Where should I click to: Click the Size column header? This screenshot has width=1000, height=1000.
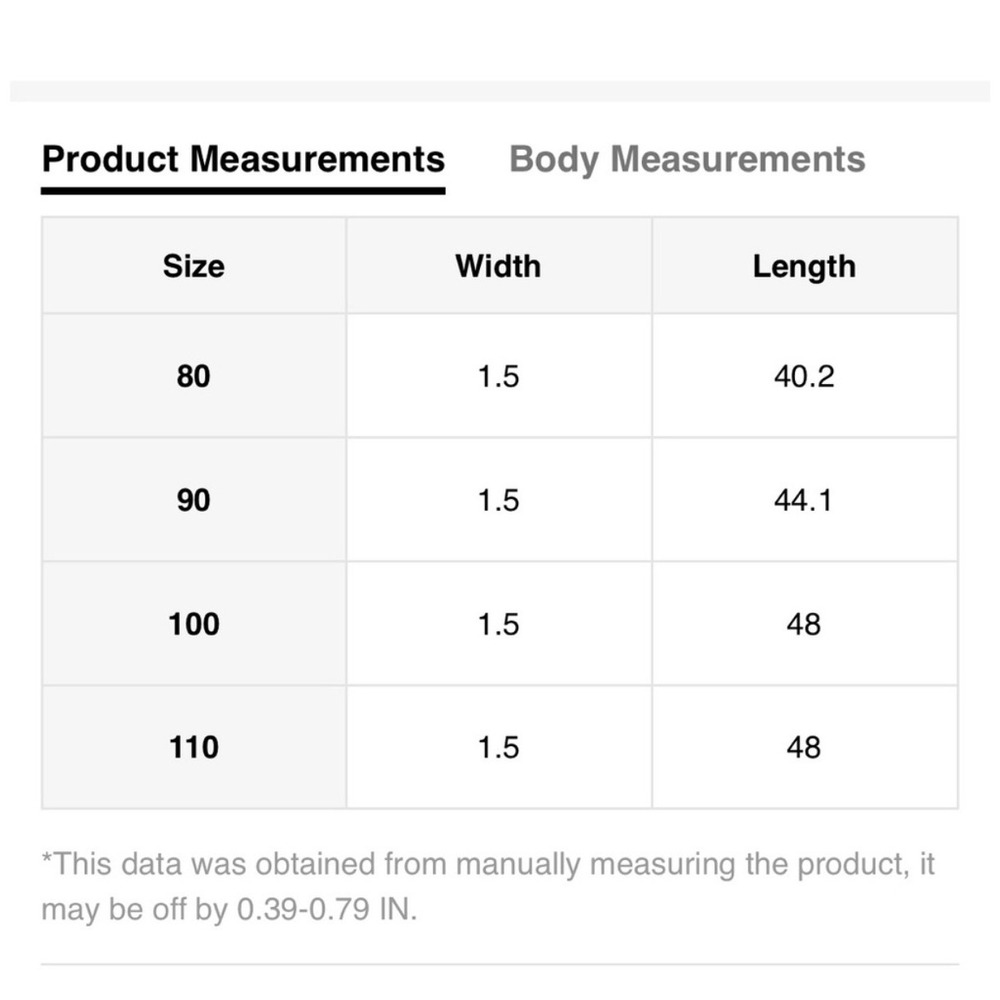[x=194, y=266]
